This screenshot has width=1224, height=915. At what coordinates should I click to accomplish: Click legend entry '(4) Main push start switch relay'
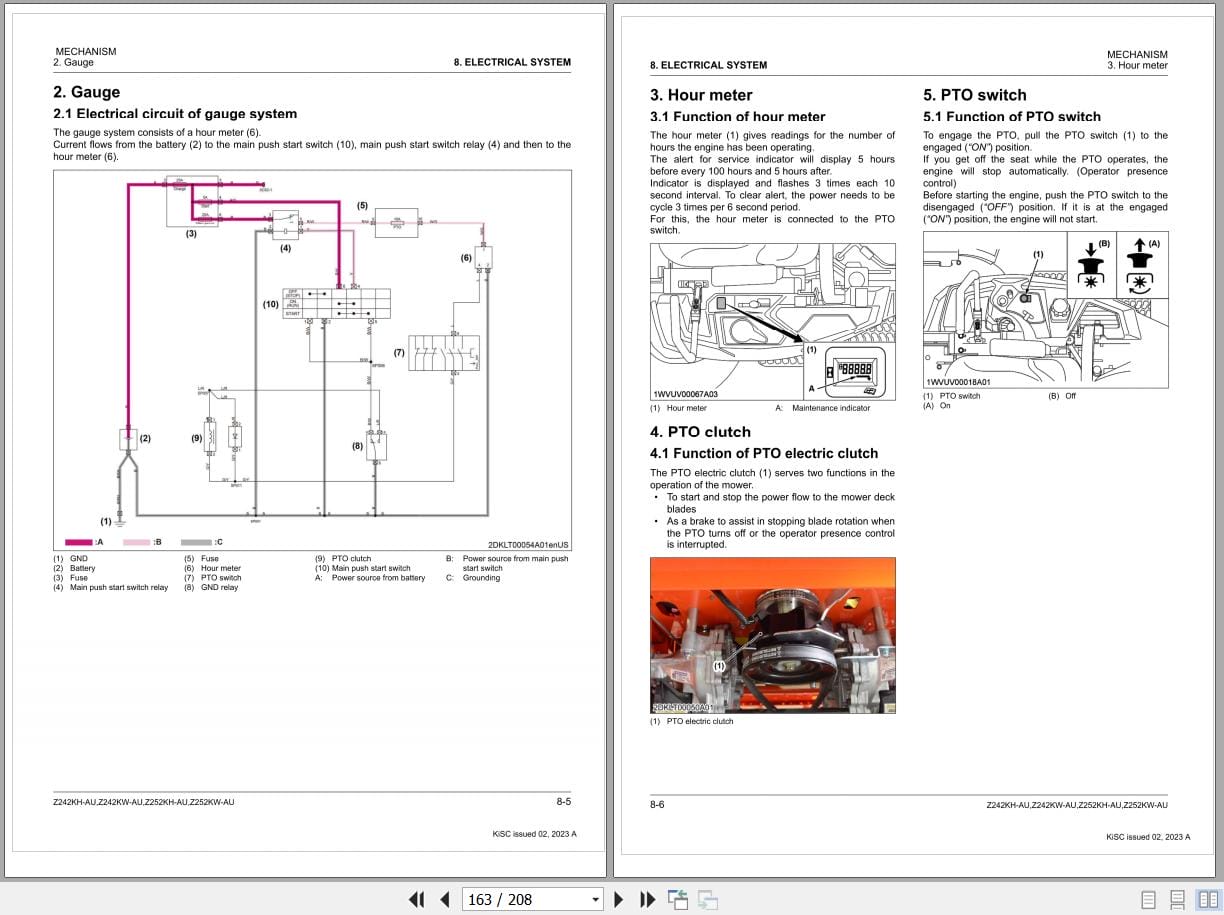point(111,588)
